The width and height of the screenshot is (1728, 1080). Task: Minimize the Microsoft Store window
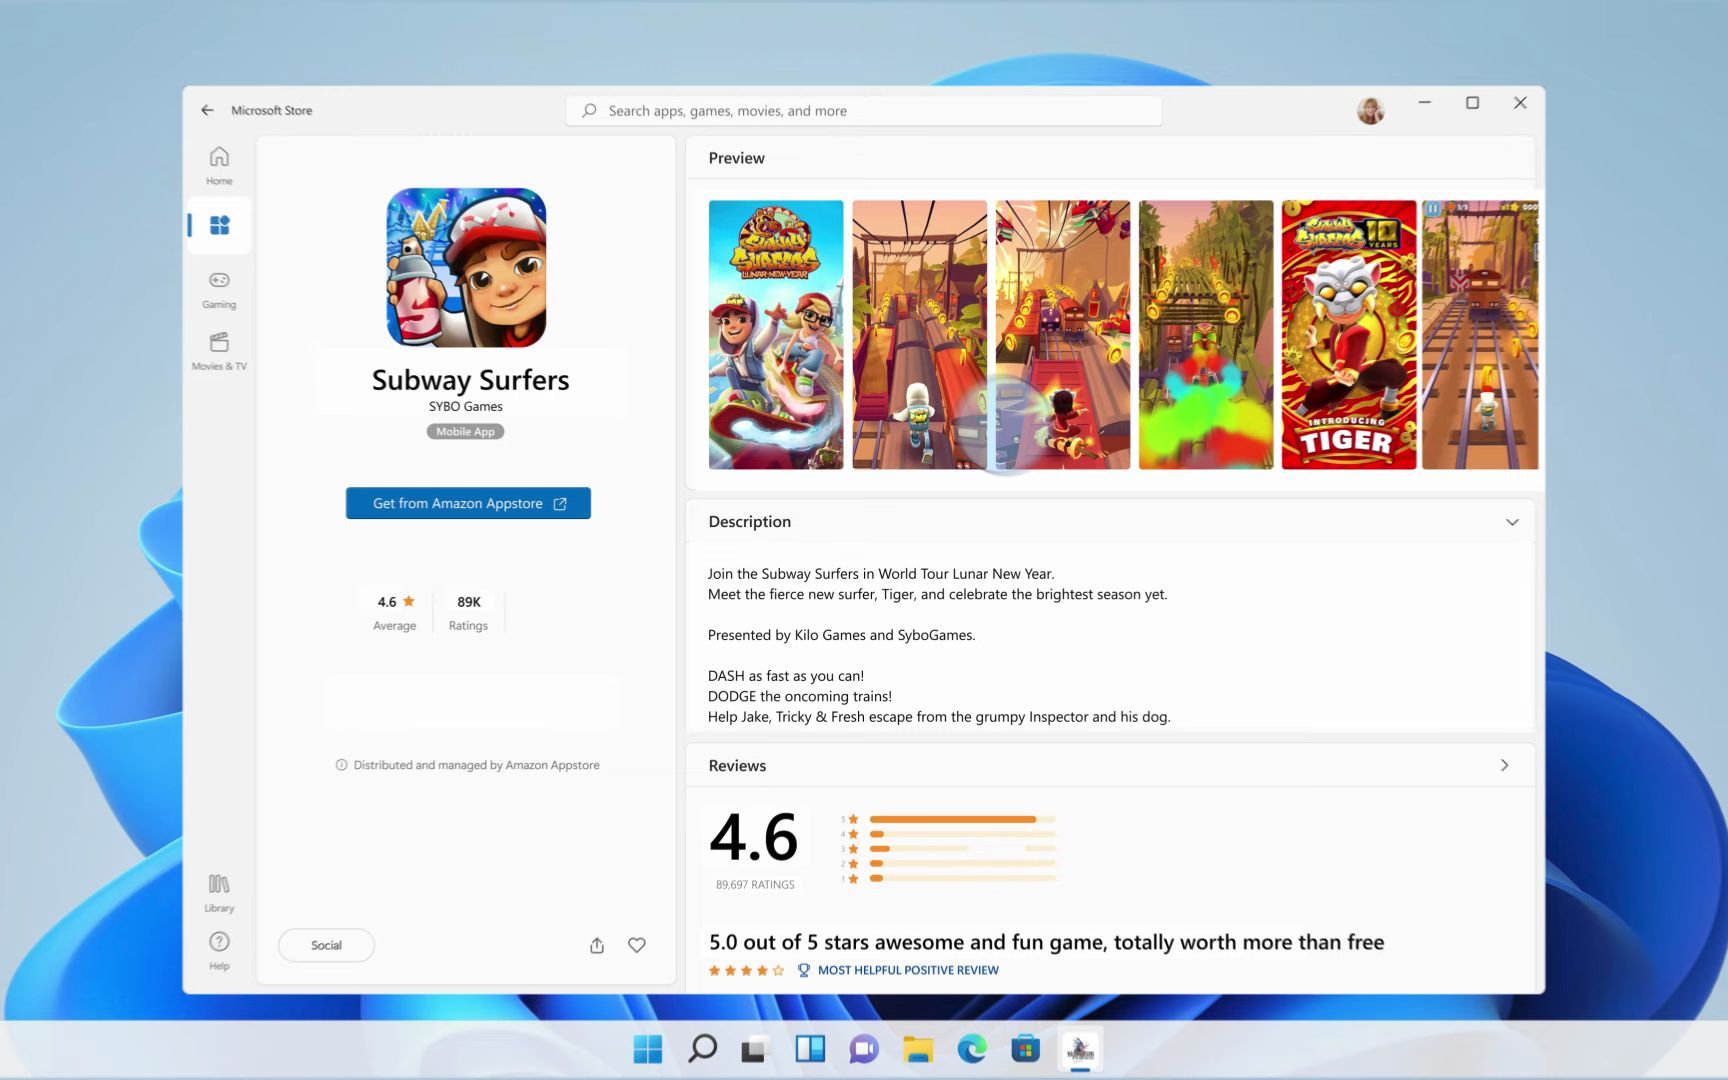(x=1424, y=102)
